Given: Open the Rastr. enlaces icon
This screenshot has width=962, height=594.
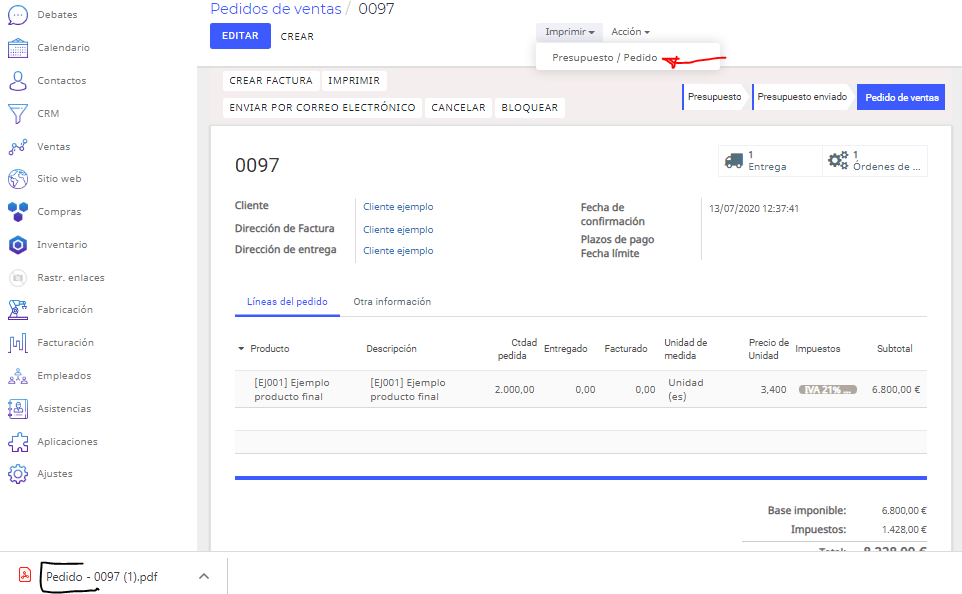Looking at the screenshot, I should 18,278.
